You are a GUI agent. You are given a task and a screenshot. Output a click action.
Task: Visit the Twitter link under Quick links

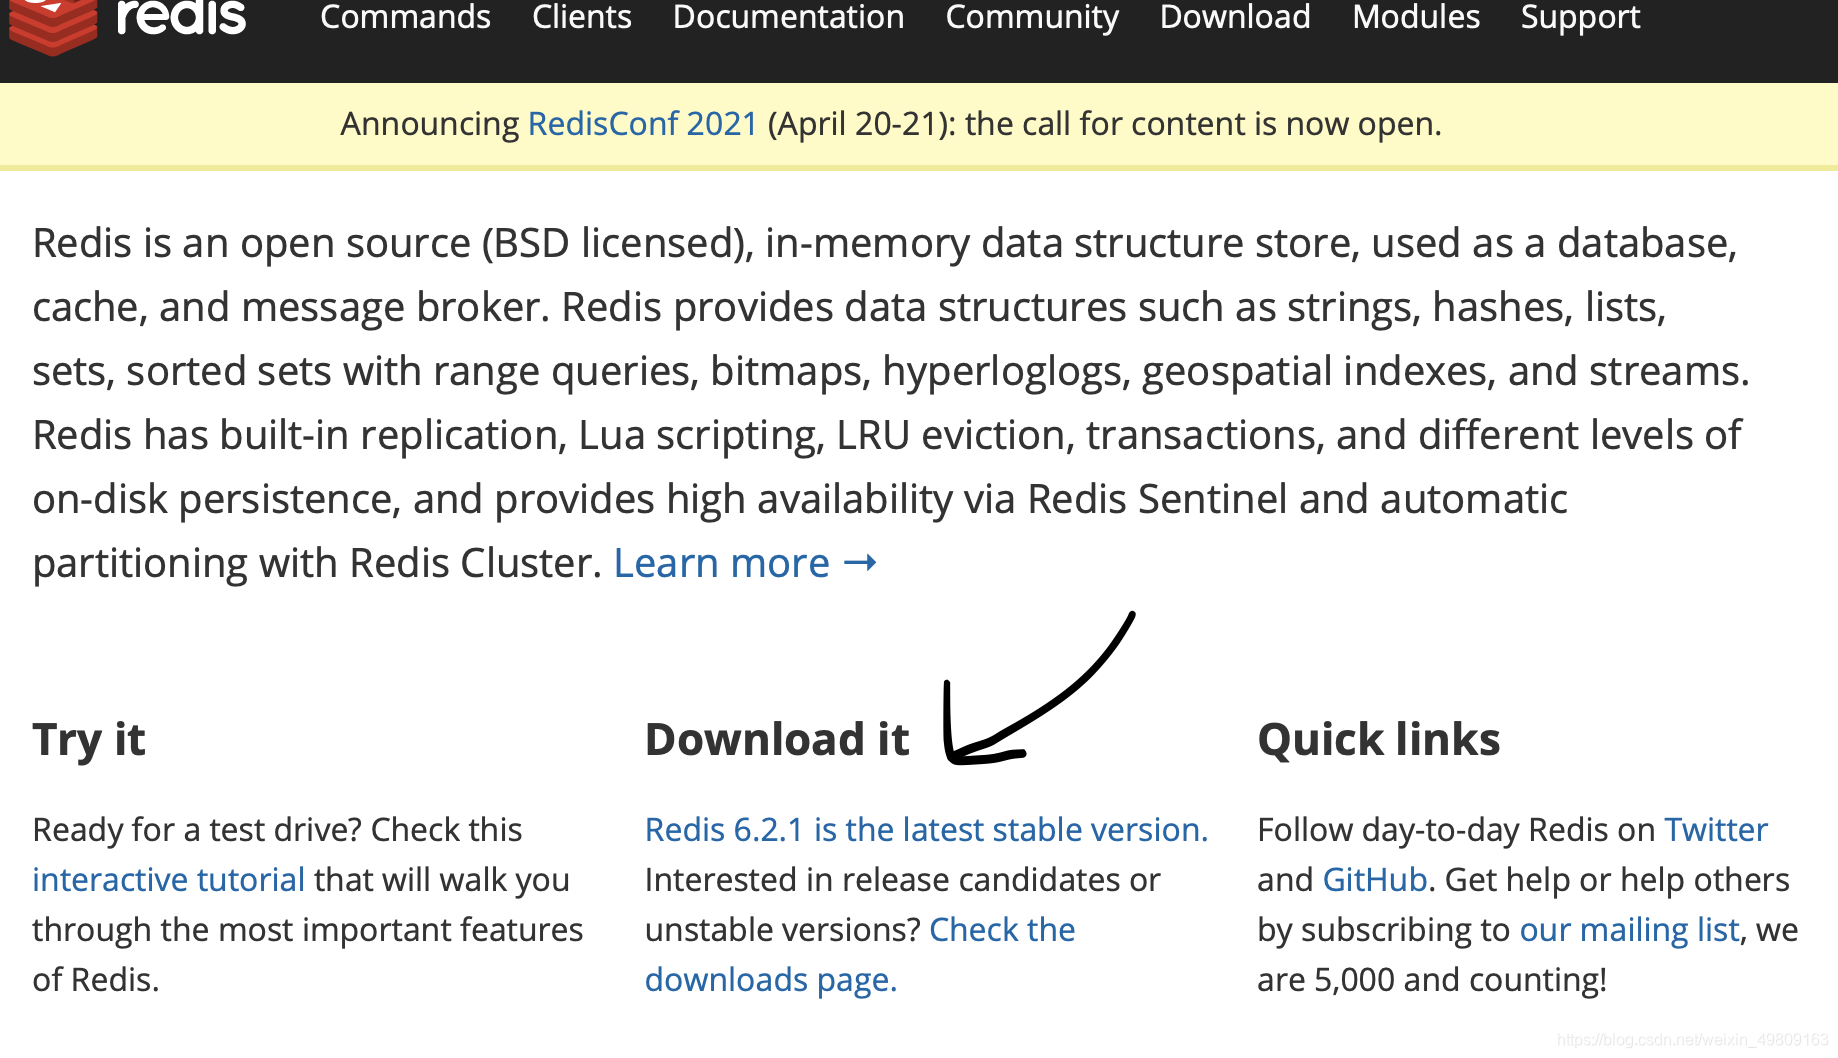pos(1715,830)
